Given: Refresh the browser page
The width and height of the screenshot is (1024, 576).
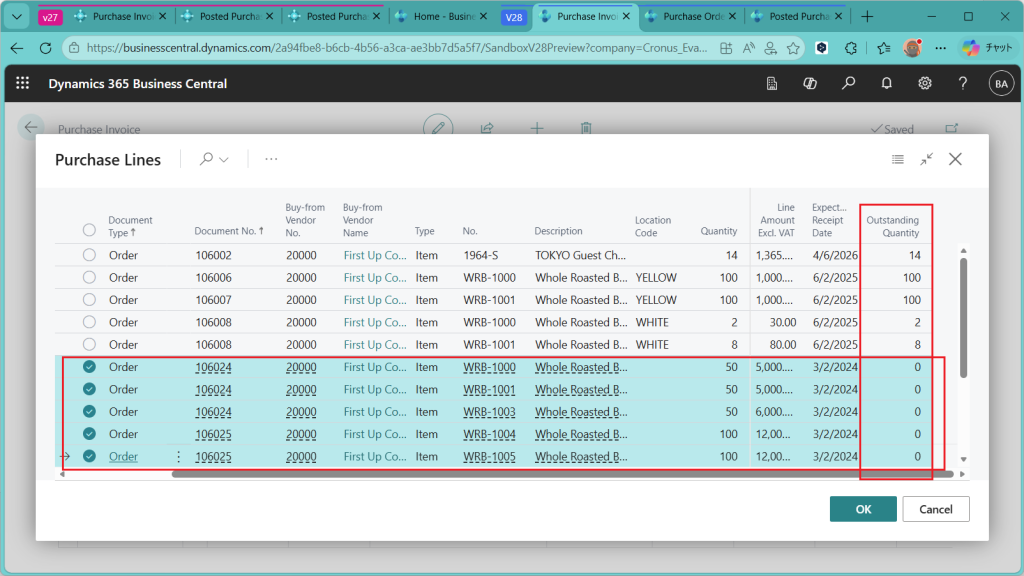Looking at the screenshot, I should click(45, 48).
